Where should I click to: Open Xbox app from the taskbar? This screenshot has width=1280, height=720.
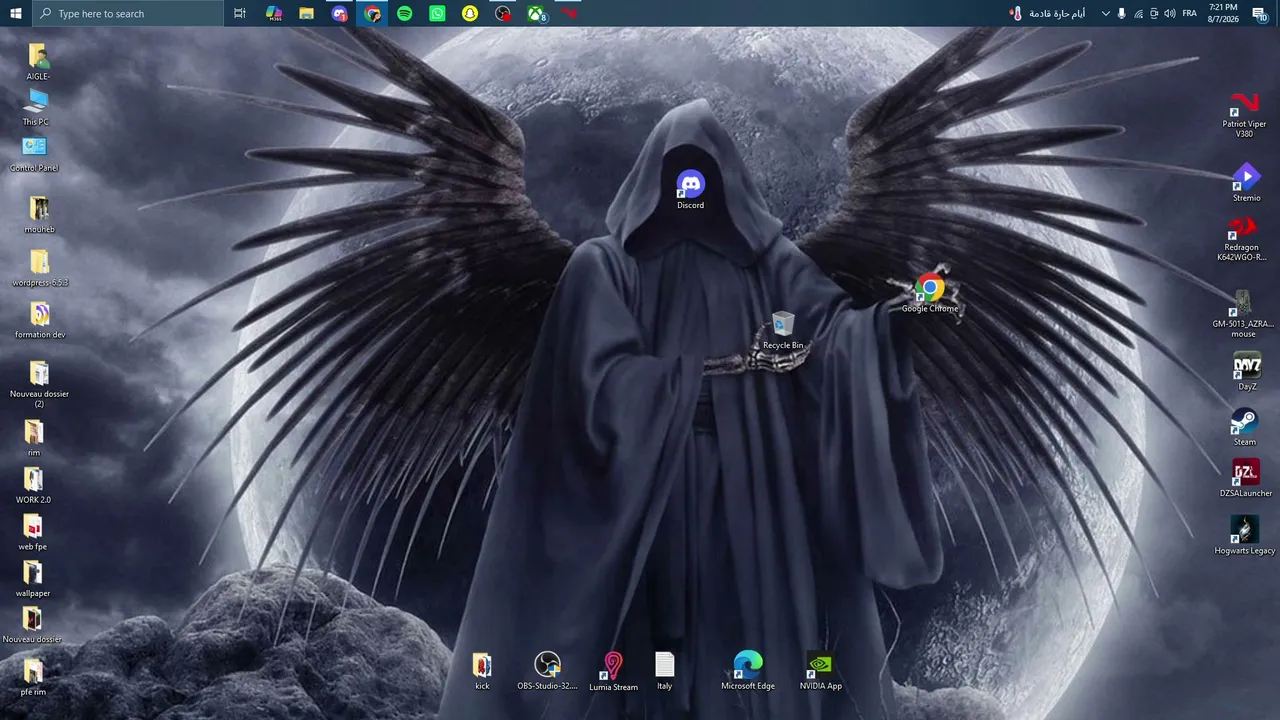coord(537,13)
